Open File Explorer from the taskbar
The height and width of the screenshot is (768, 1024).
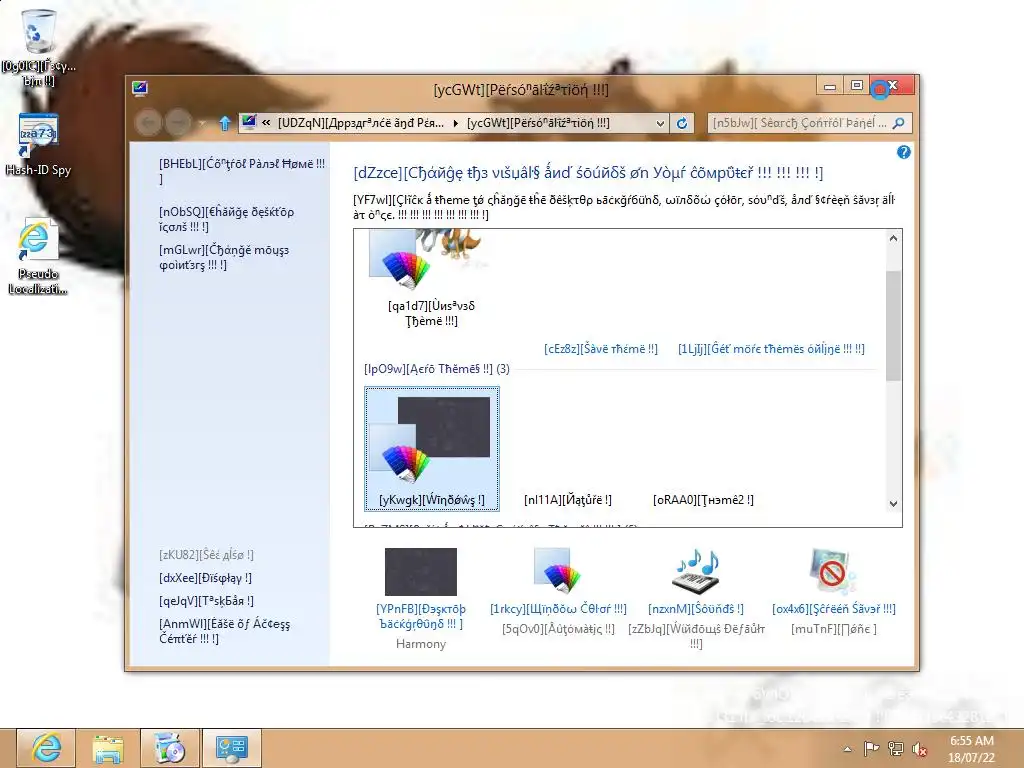click(108, 748)
